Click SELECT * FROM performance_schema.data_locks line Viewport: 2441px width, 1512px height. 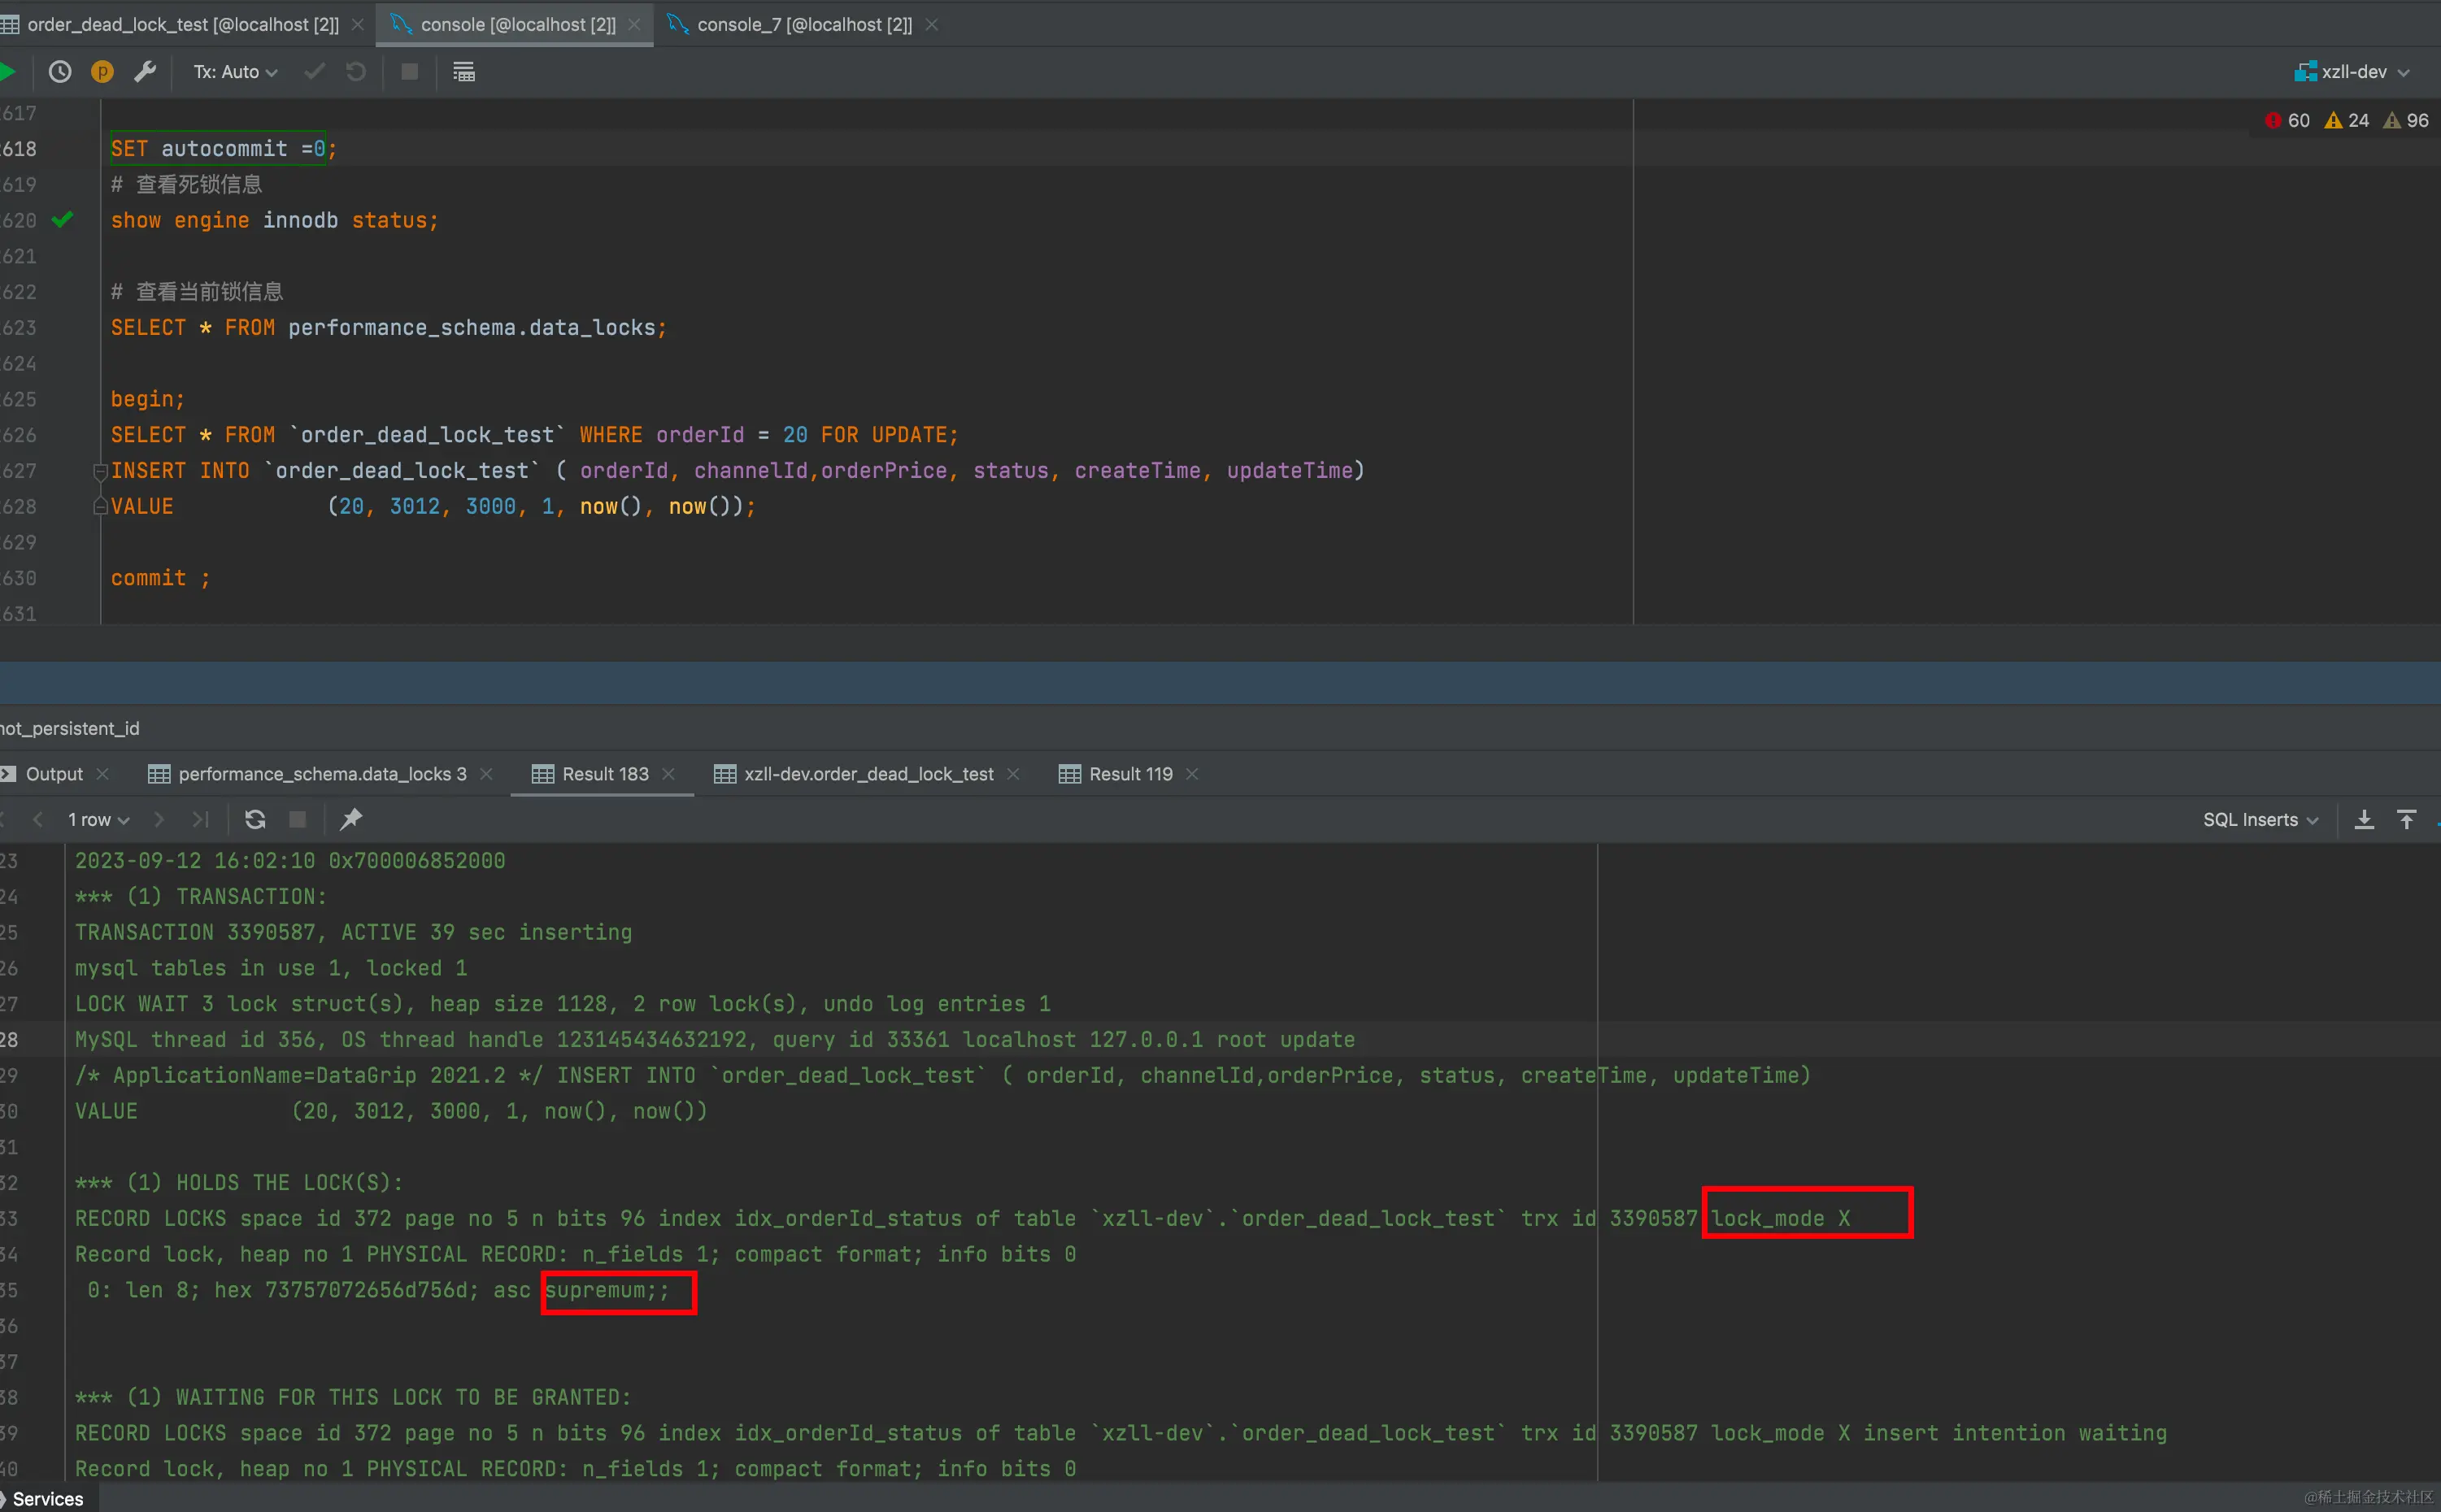tap(388, 327)
